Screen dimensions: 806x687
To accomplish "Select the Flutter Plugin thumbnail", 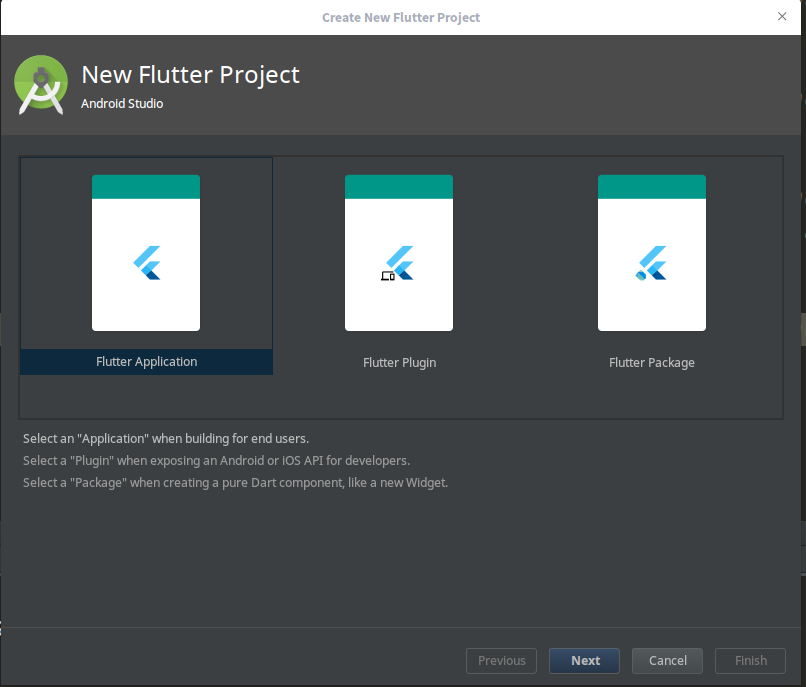I will click(399, 253).
